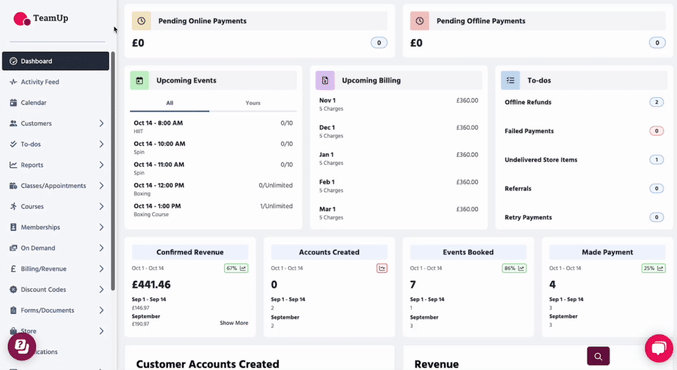The height and width of the screenshot is (370, 677).
Task: Open Retry Payments to-do item
Action: (x=584, y=217)
